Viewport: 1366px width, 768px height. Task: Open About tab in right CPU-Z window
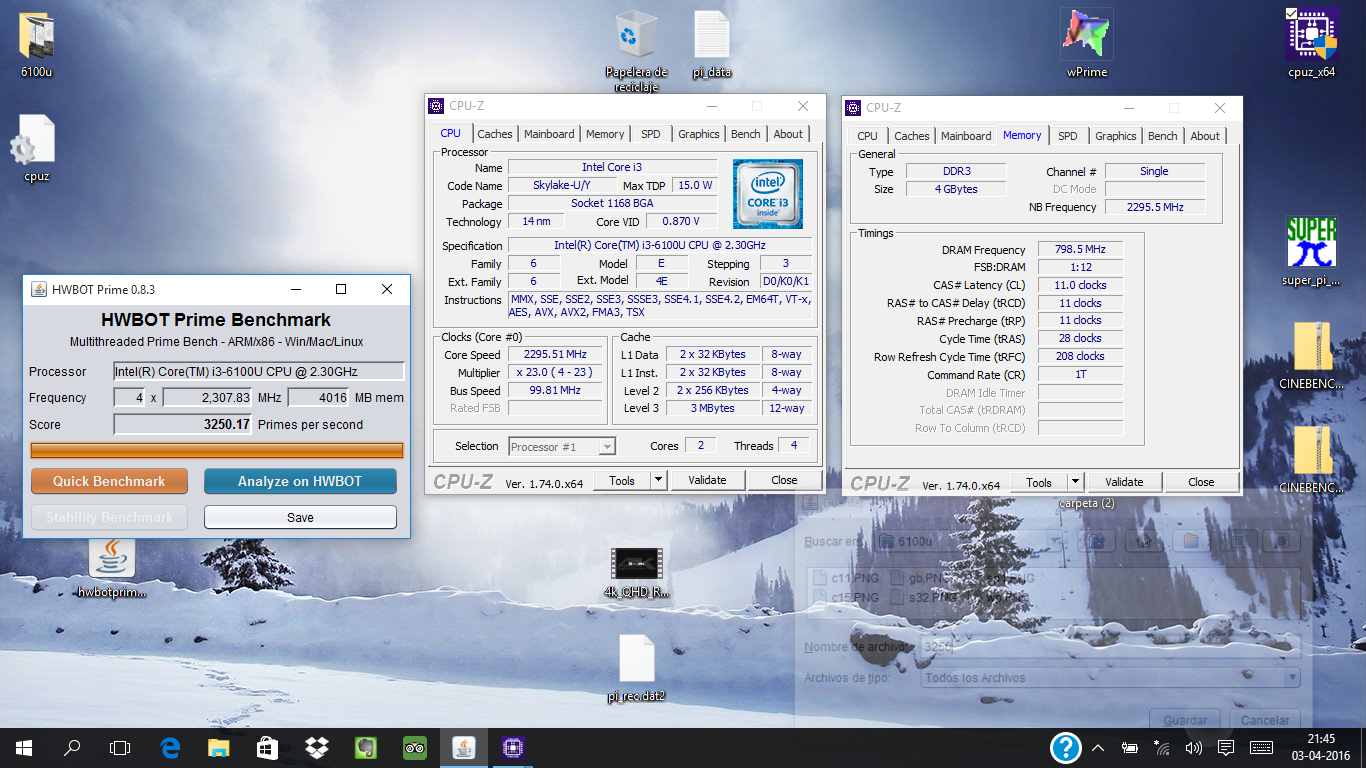(x=1205, y=136)
